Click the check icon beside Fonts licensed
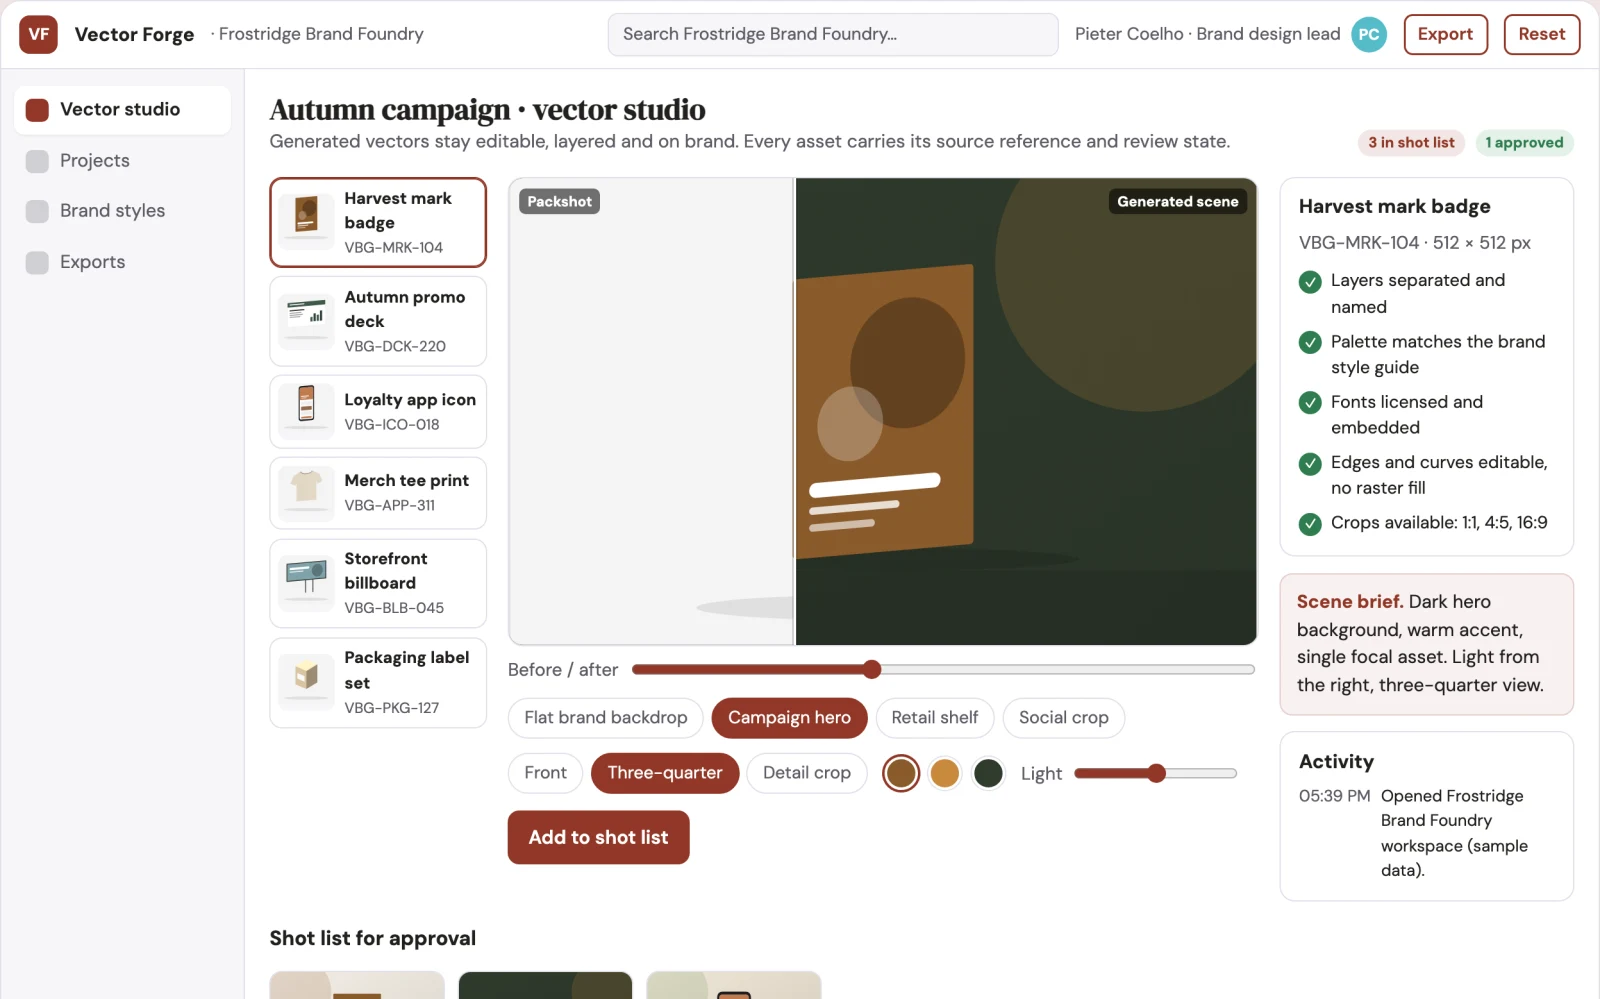1600x999 pixels. (x=1310, y=403)
